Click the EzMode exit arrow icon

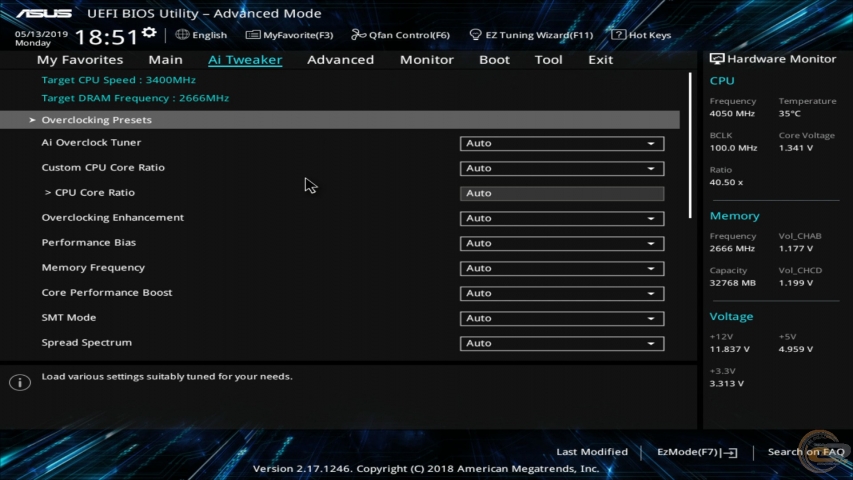[x=731, y=452]
